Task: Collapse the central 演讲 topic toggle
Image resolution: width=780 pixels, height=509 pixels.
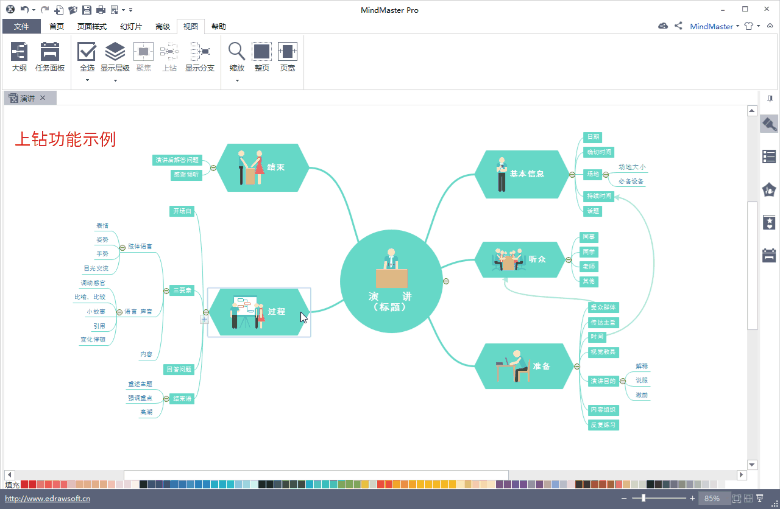Action: coord(446,281)
